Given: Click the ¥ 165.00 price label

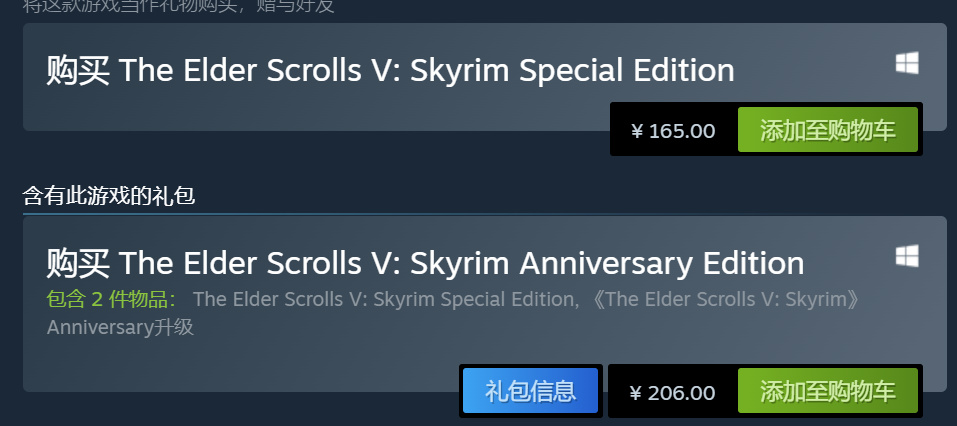Looking at the screenshot, I should [x=673, y=131].
